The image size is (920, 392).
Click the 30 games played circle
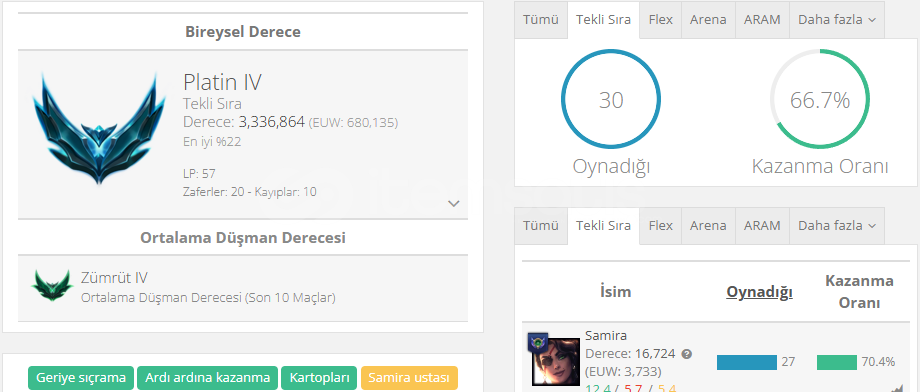point(611,100)
